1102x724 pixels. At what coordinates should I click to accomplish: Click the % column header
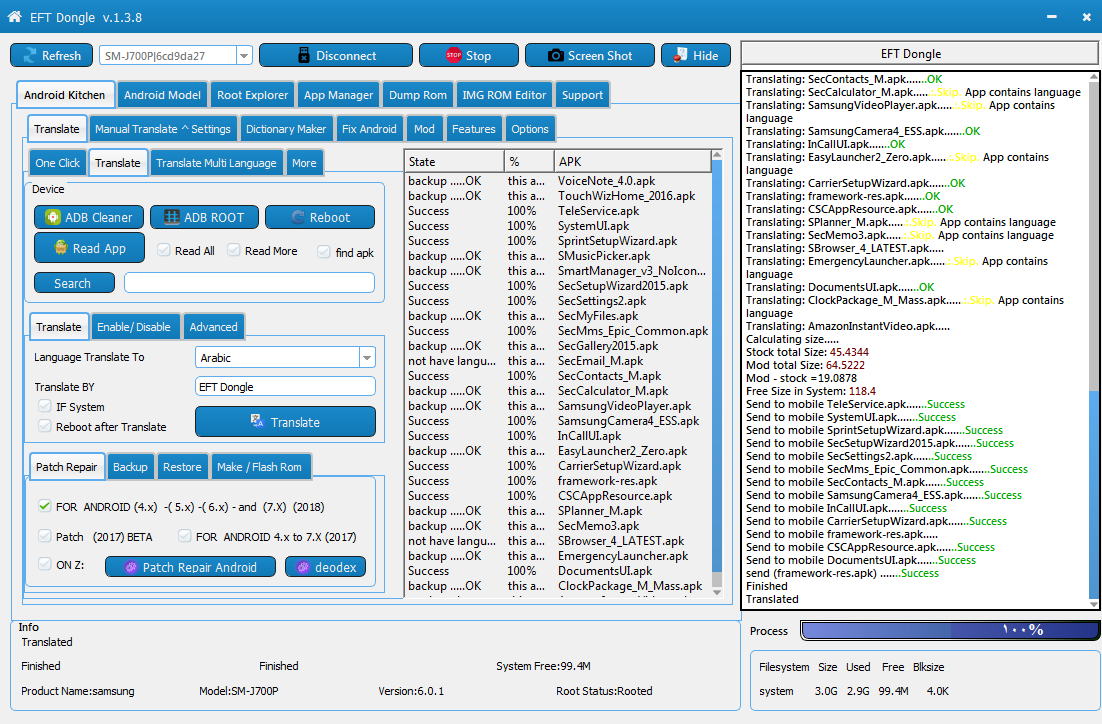[x=529, y=162]
